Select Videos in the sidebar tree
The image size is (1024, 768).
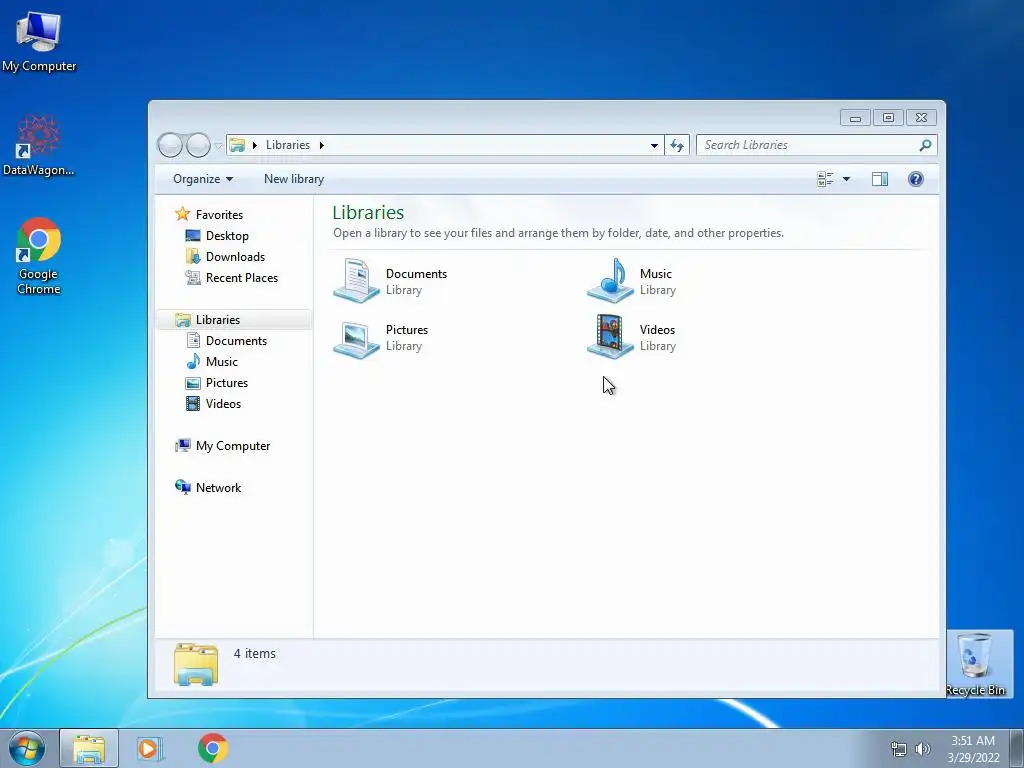(223, 404)
